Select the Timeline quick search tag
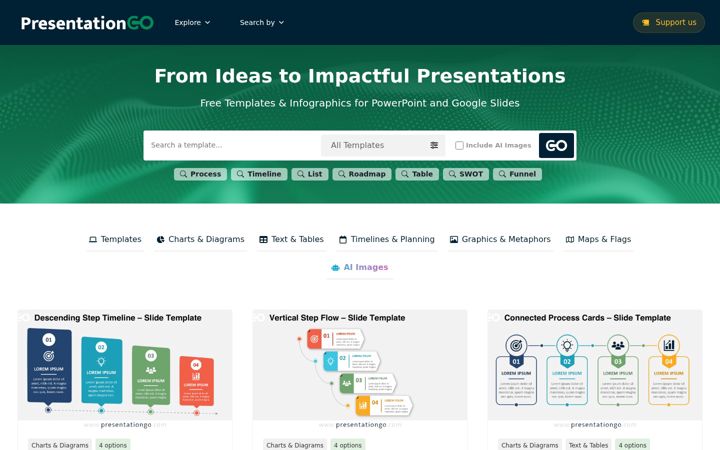 coord(259,174)
